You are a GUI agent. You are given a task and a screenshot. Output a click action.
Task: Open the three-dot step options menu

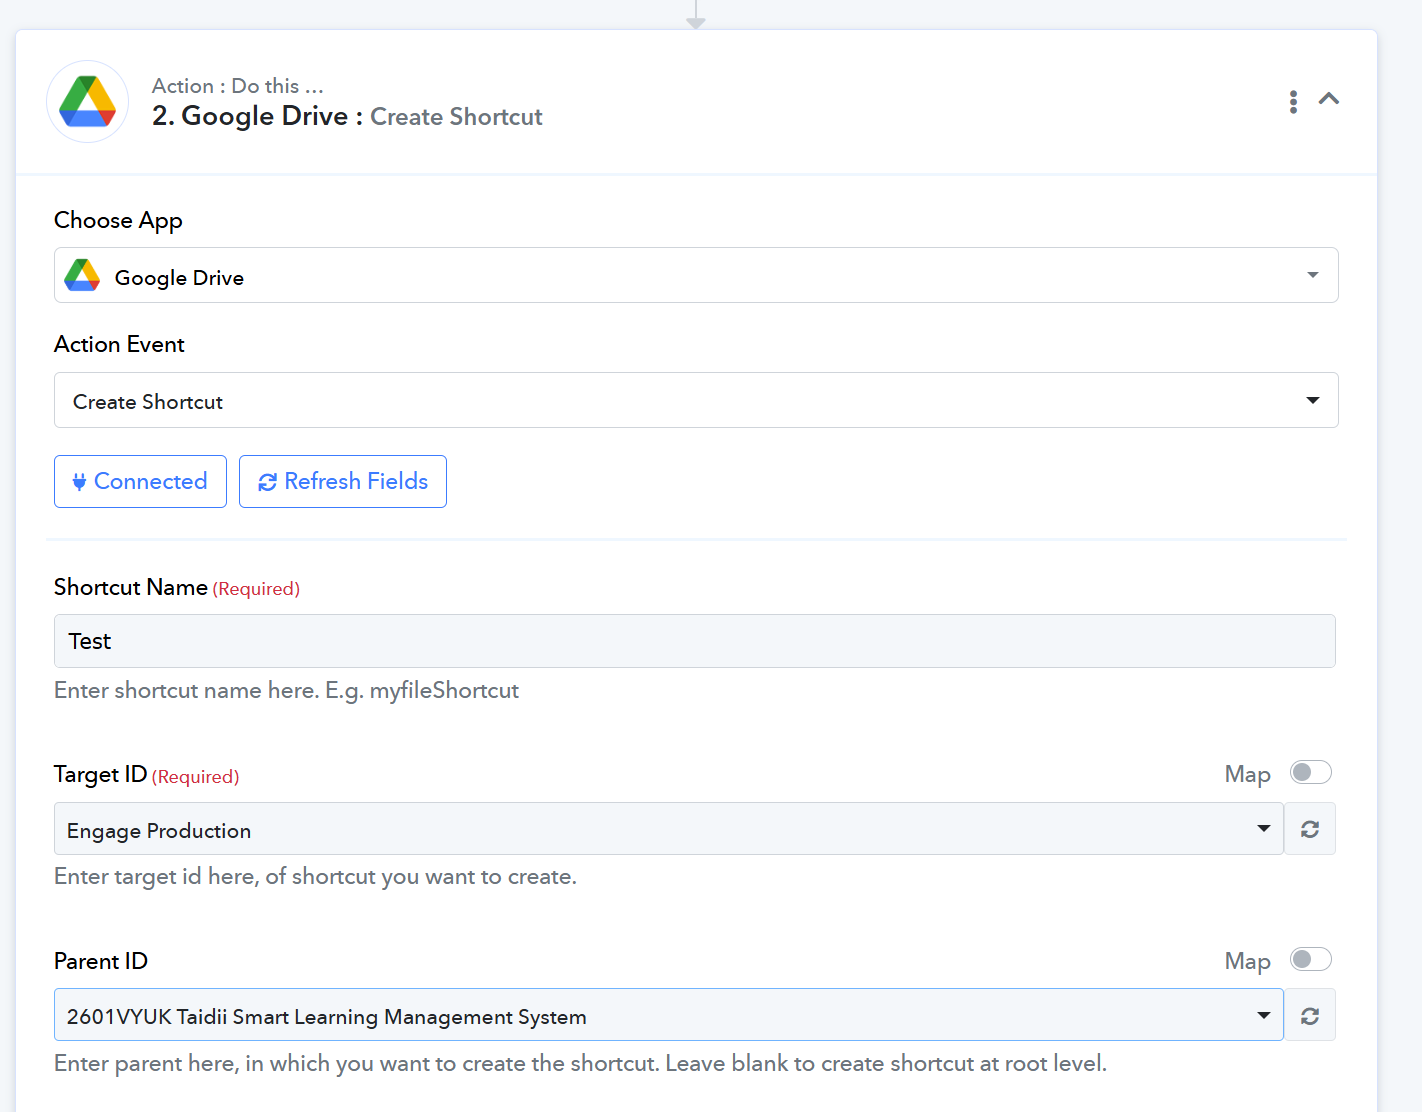click(1293, 101)
